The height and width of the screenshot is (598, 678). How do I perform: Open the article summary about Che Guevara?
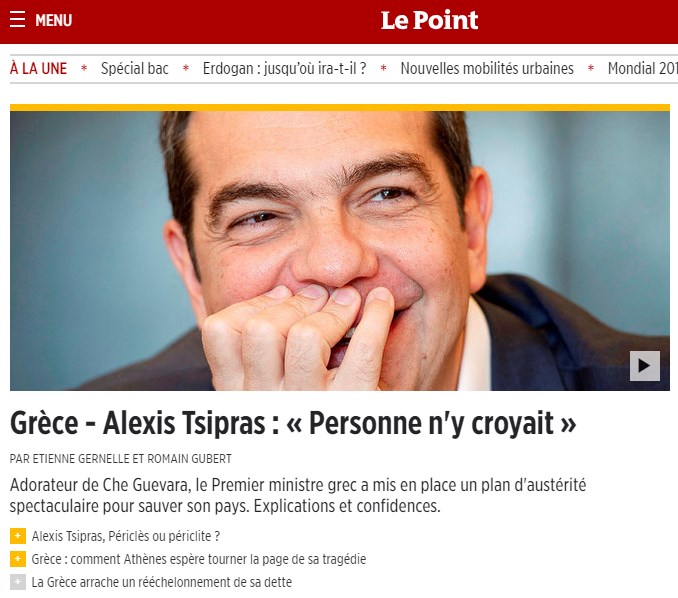[x=298, y=495]
